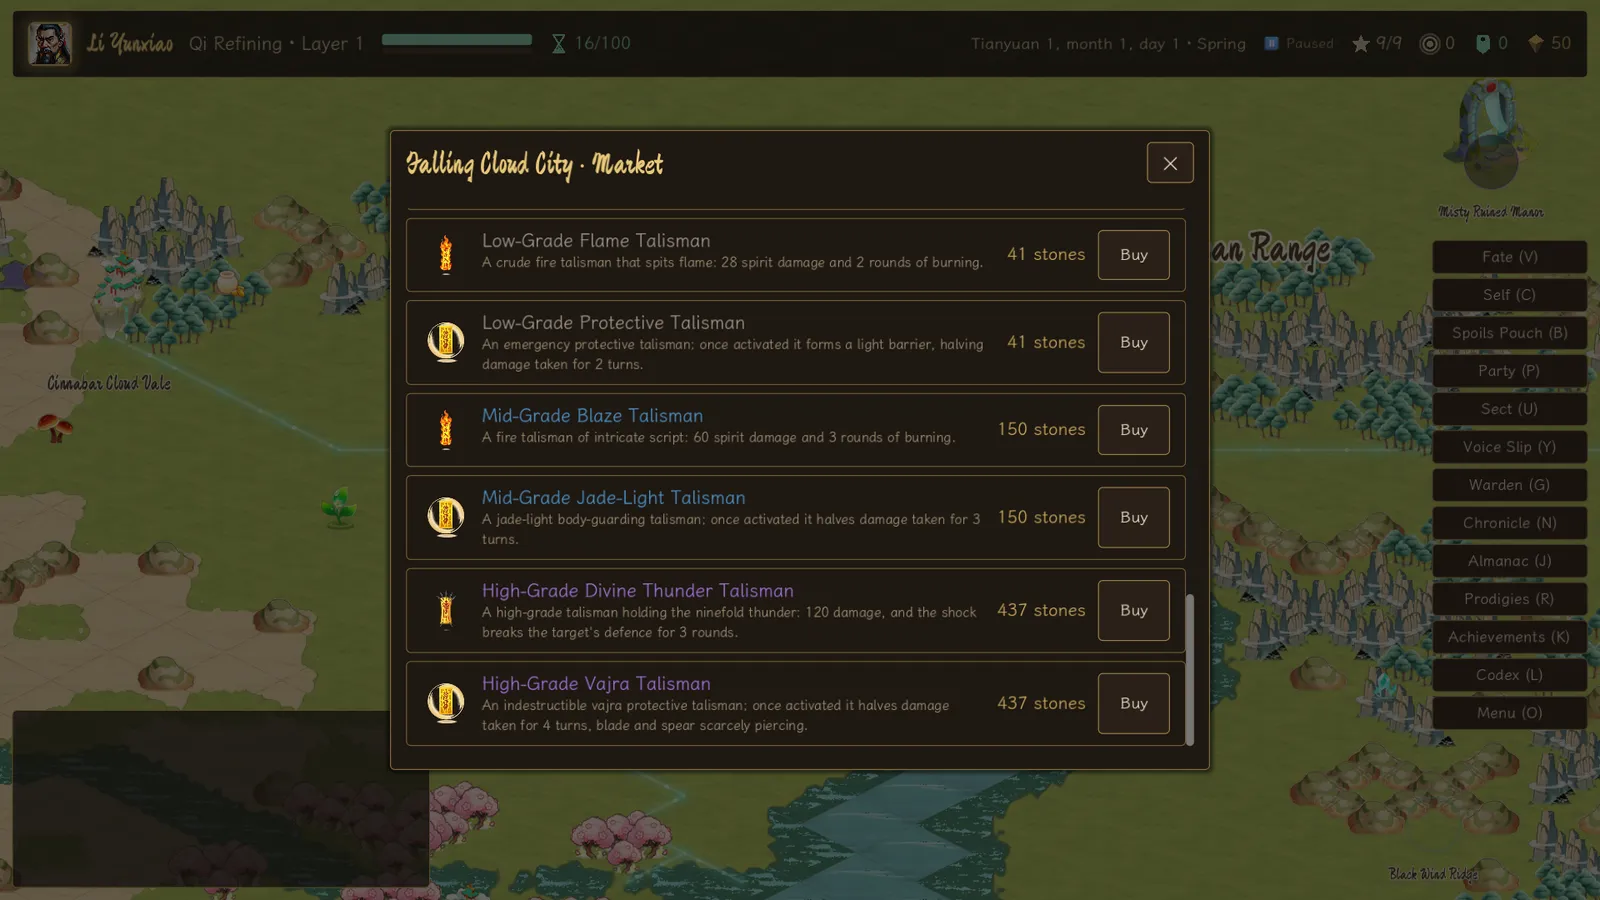Viewport: 1600px width, 900px height.
Task: Click the Tianyuan date and season text
Action: (x=1108, y=44)
